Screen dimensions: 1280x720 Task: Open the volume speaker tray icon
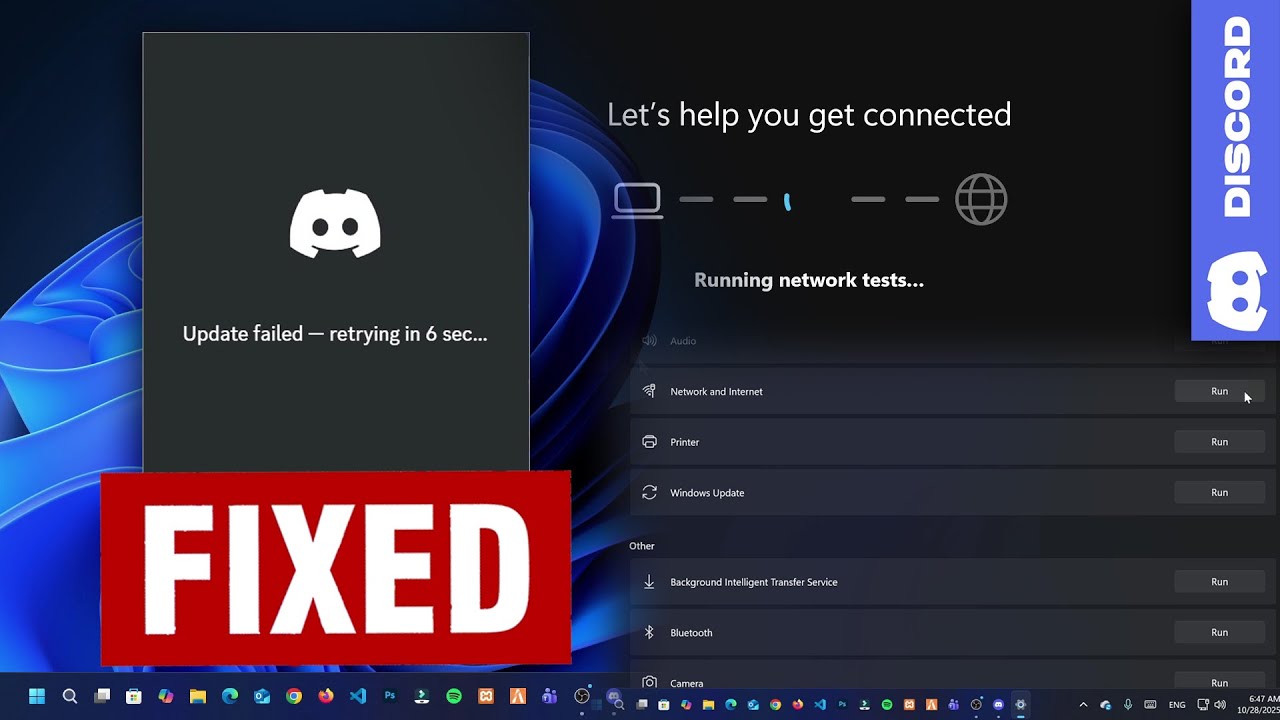tap(1220, 705)
